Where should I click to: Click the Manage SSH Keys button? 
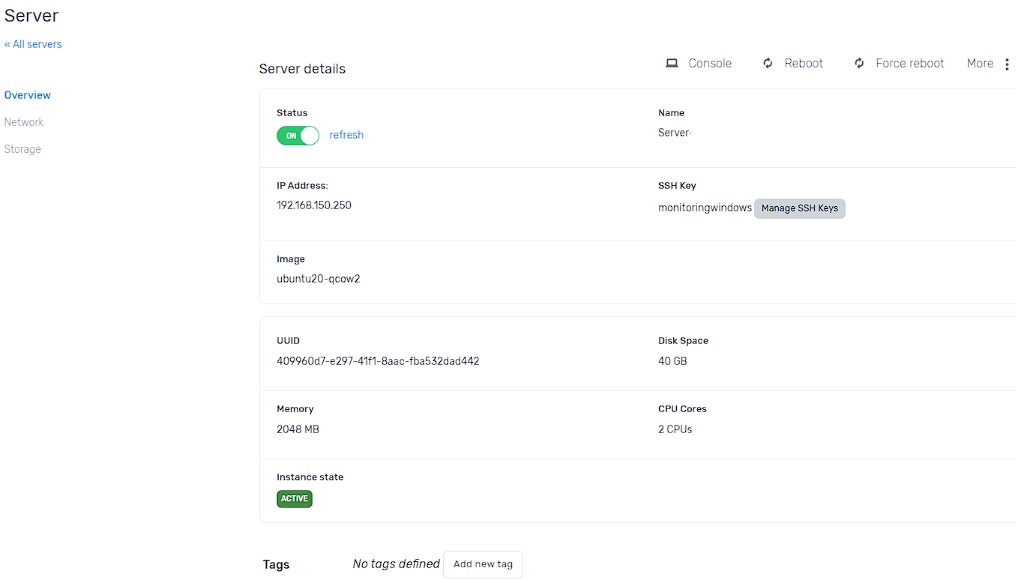800,209
